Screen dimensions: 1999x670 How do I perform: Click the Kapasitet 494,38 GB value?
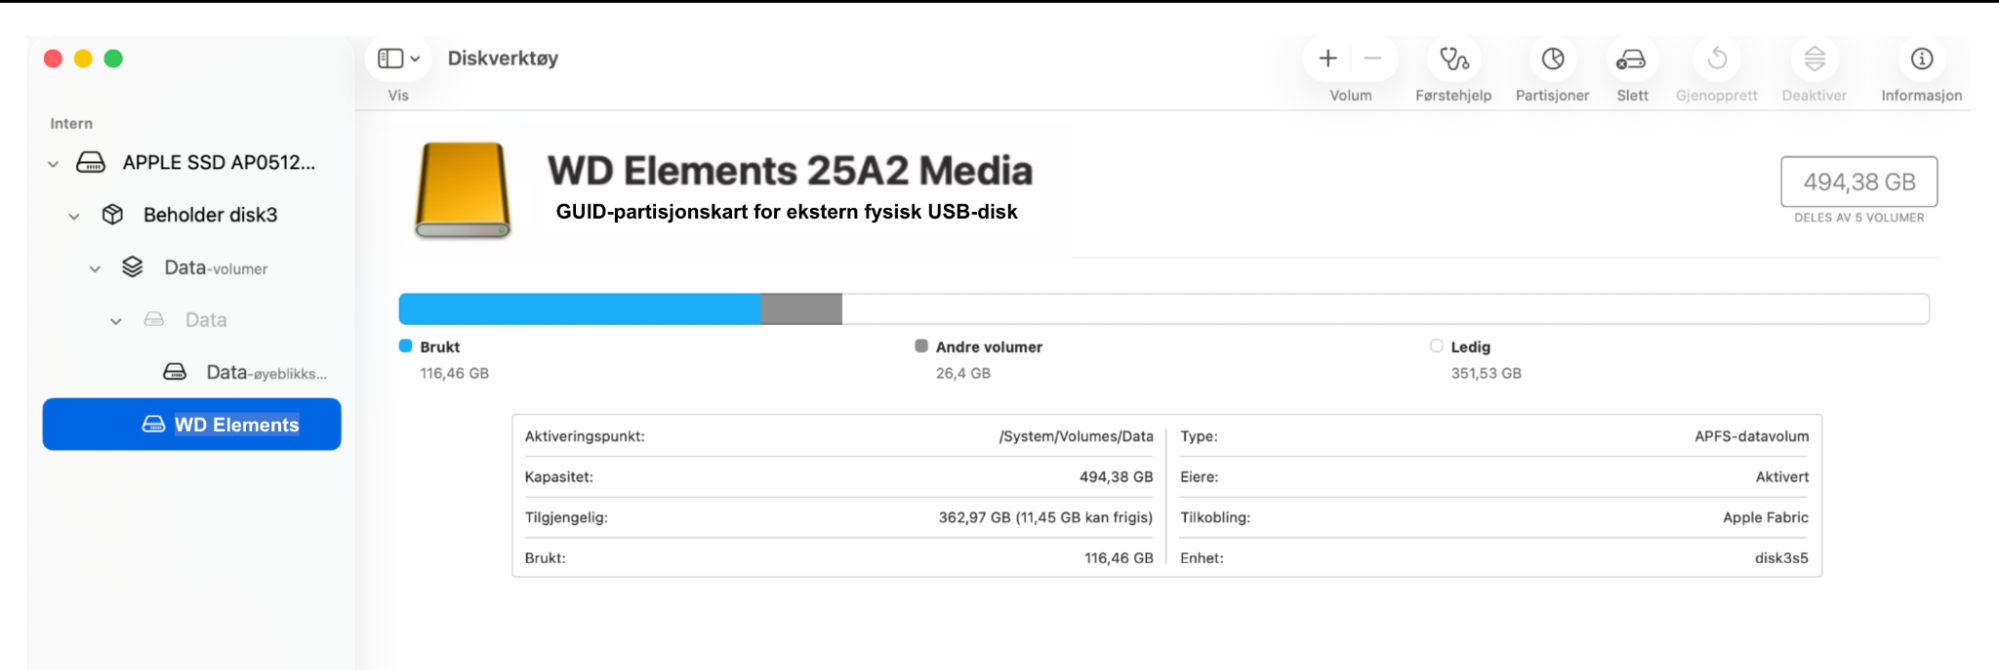[x=1116, y=477]
